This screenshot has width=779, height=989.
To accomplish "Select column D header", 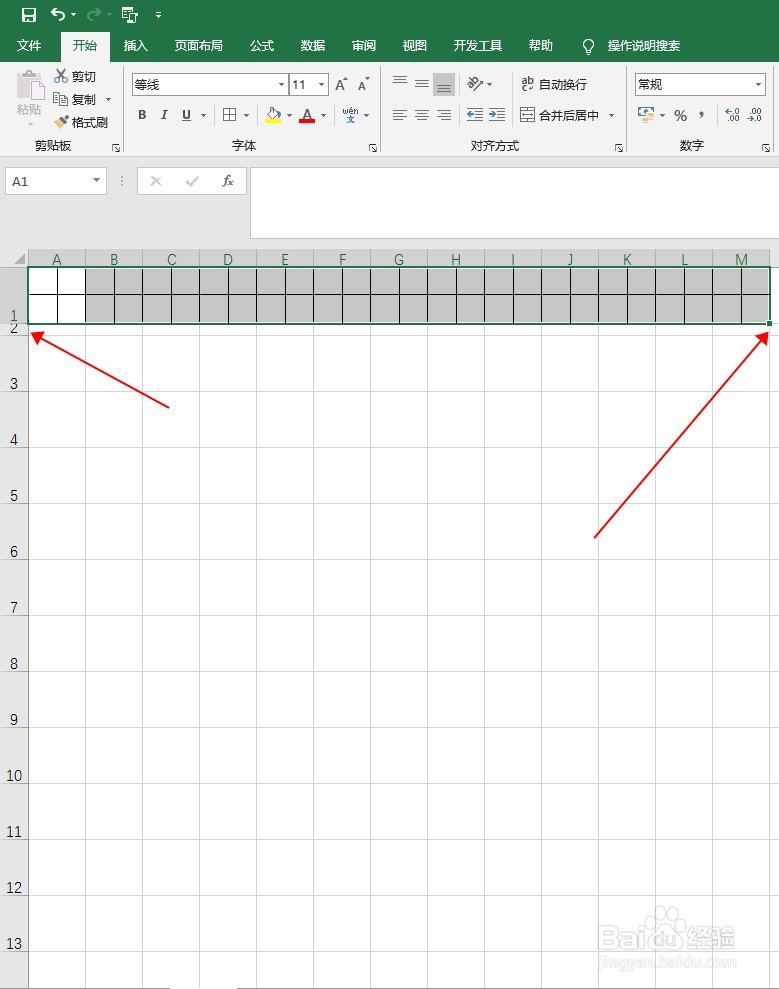I will pyautogui.click(x=228, y=259).
